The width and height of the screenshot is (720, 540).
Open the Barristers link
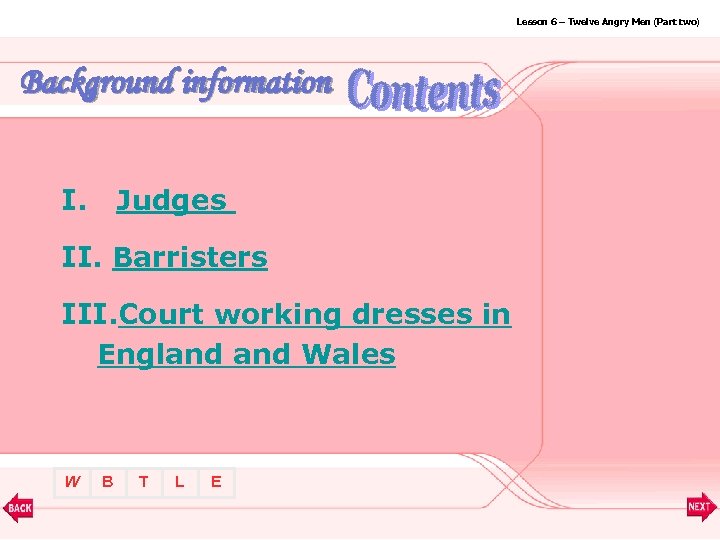(x=190, y=257)
